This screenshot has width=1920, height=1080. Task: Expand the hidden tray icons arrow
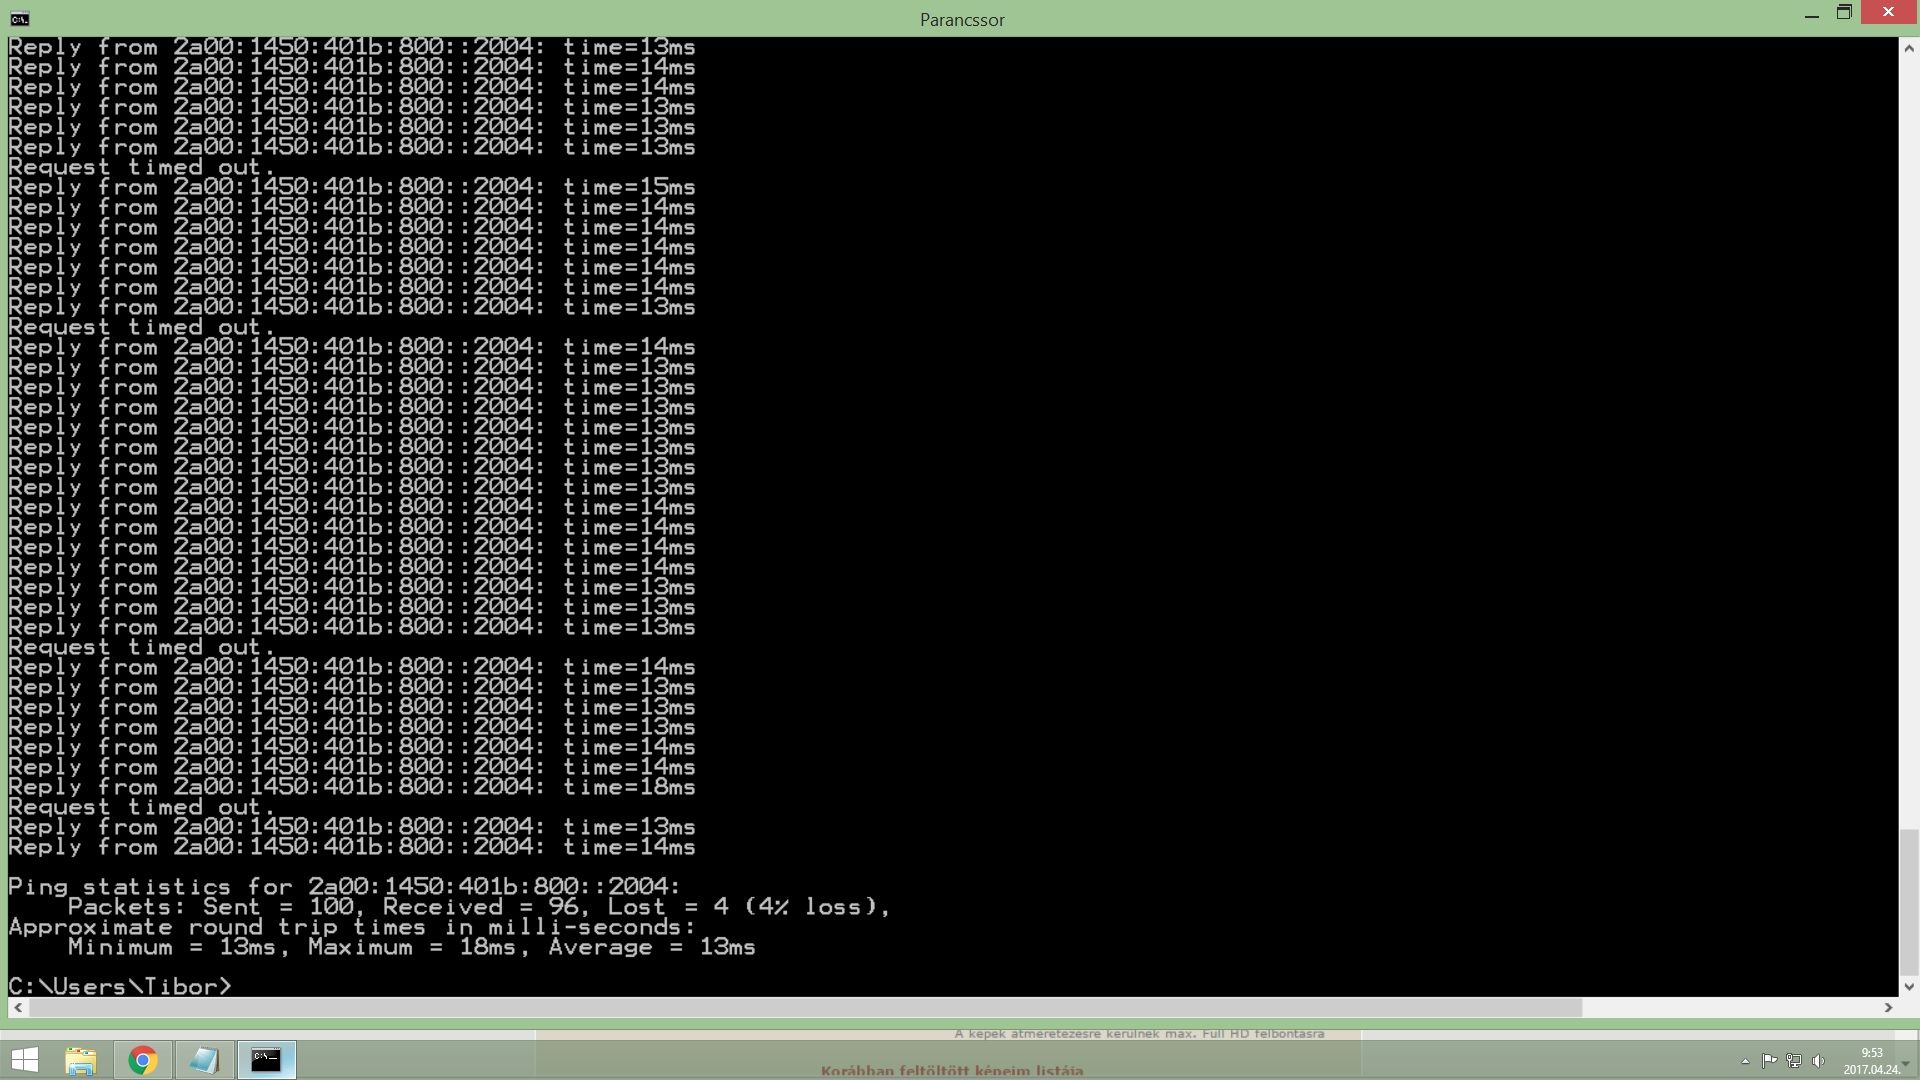1745,1061
